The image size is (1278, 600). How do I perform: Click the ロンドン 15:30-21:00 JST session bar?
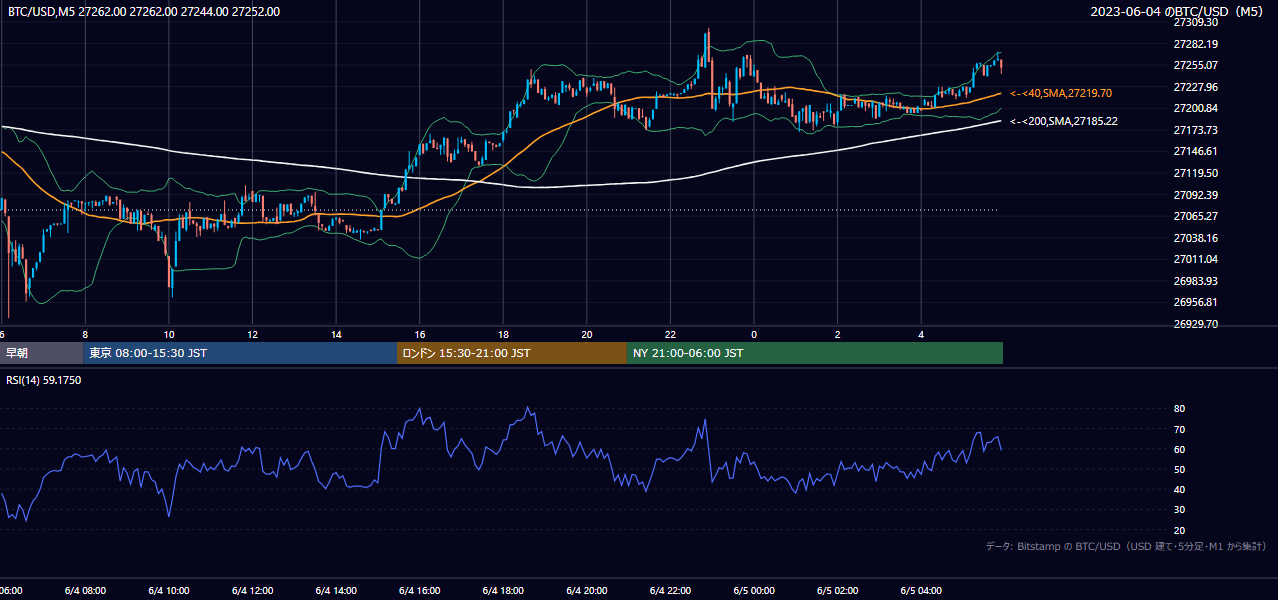[x=512, y=353]
